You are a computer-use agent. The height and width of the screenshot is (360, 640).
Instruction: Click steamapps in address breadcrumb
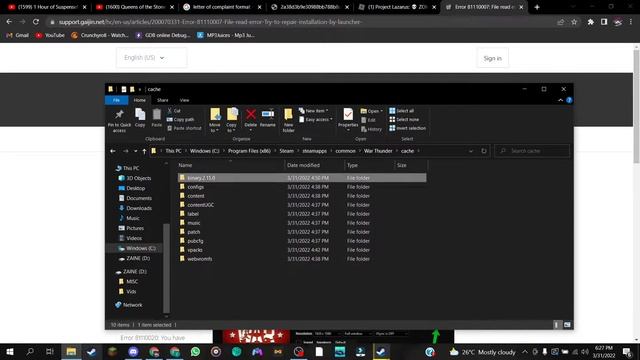point(314,151)
